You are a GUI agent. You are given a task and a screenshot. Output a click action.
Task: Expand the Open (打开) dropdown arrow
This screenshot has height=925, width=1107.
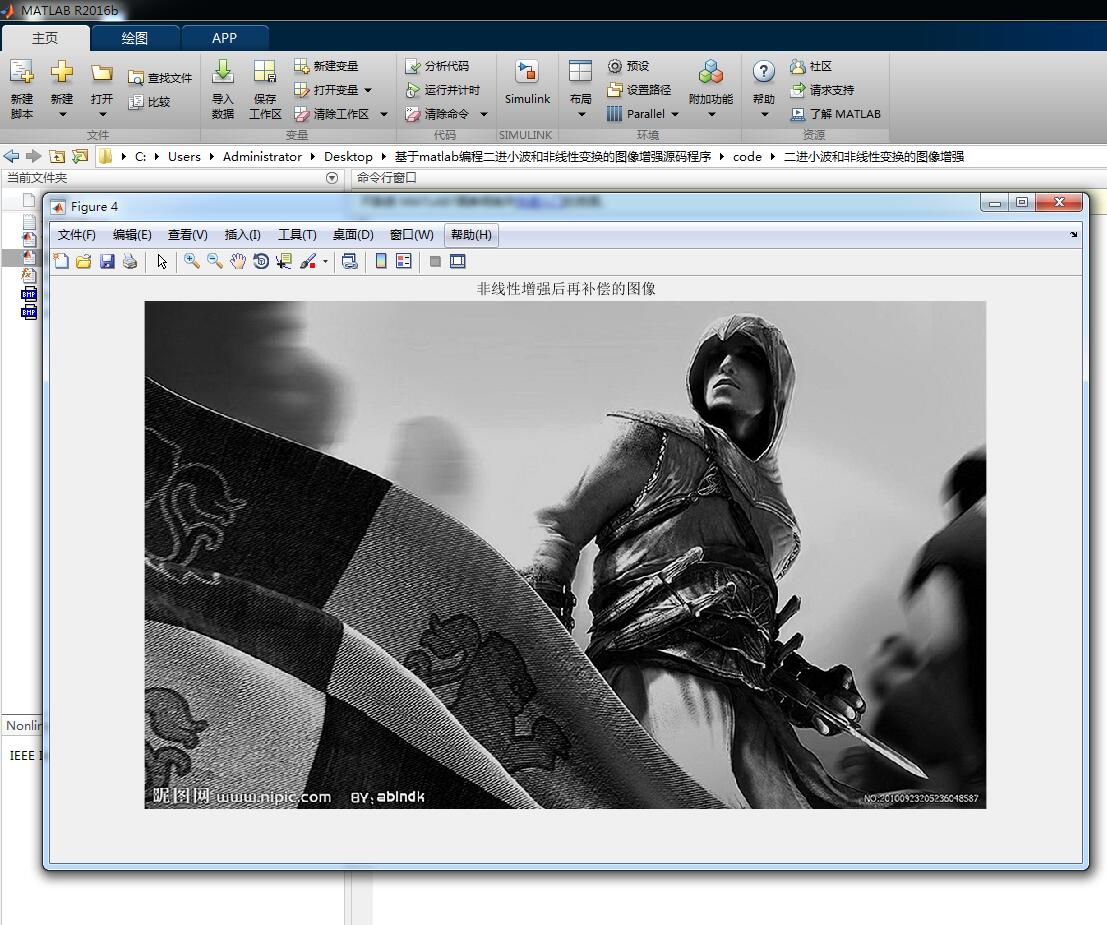[102, 114]
